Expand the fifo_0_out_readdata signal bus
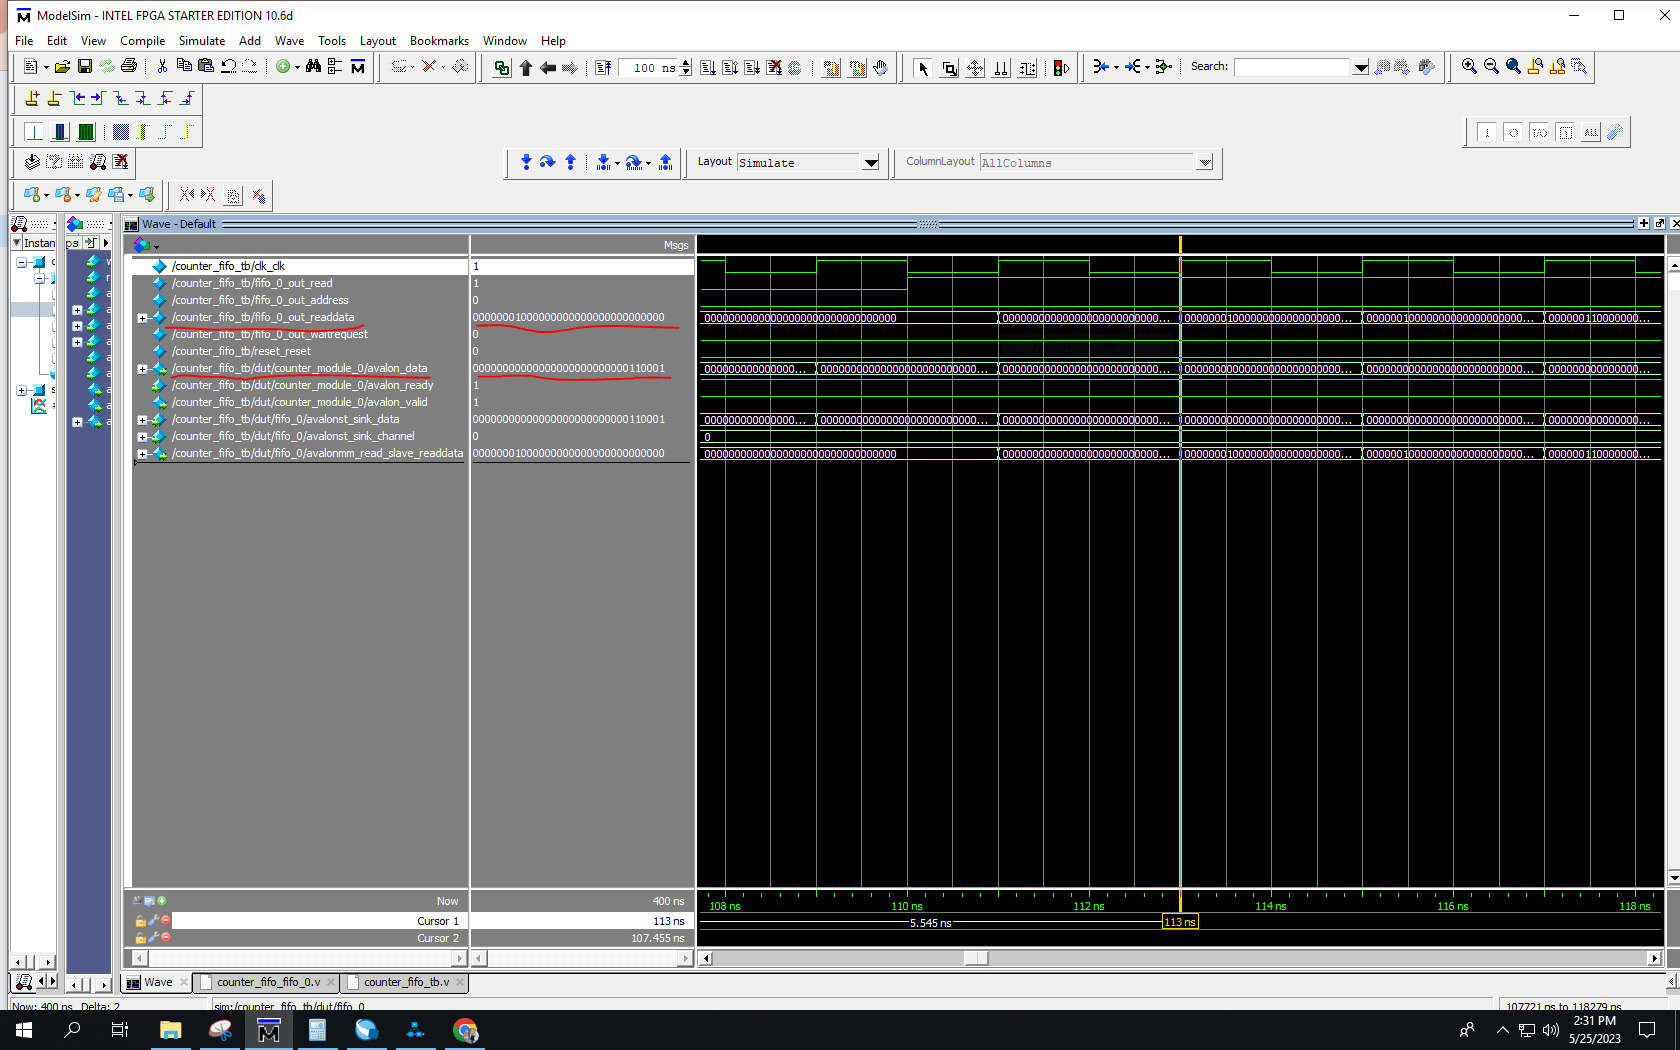 142,318
